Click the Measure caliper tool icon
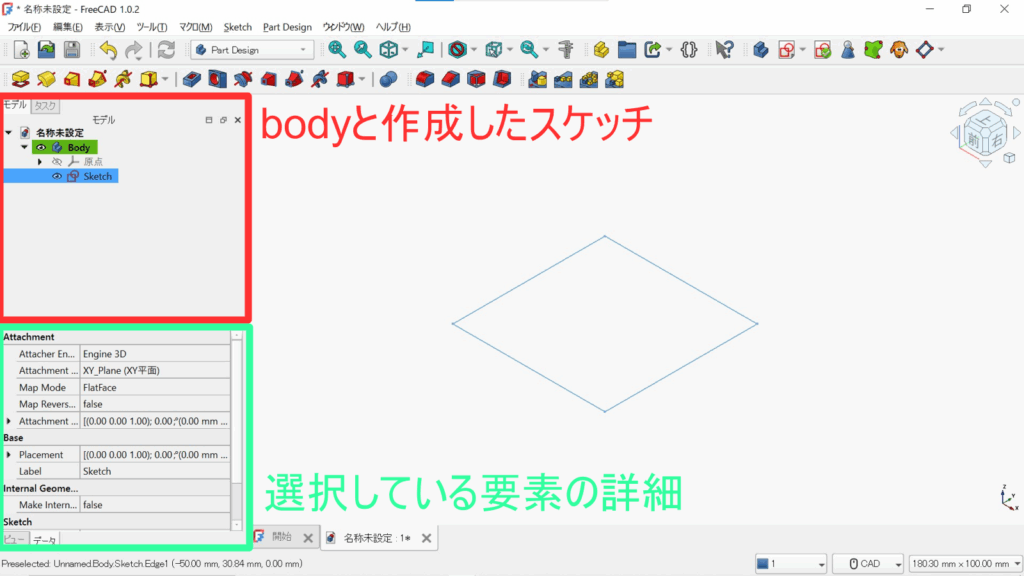 point(566,49)
